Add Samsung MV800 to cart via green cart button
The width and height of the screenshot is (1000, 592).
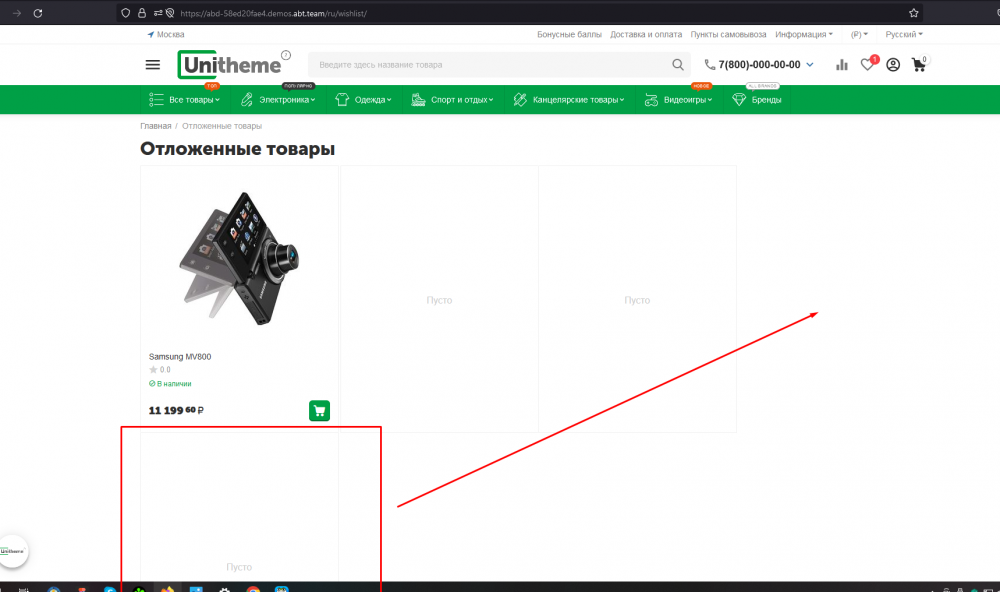(319, 410)
